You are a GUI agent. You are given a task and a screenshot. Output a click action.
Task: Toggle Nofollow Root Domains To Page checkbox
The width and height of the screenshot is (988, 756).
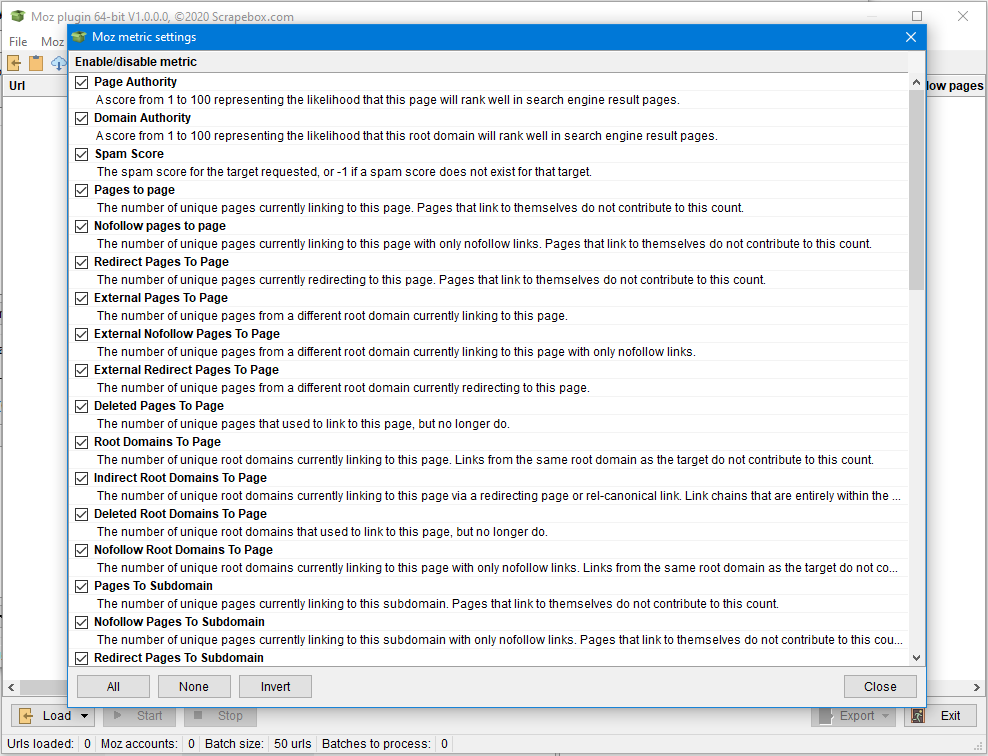(81, 550)
